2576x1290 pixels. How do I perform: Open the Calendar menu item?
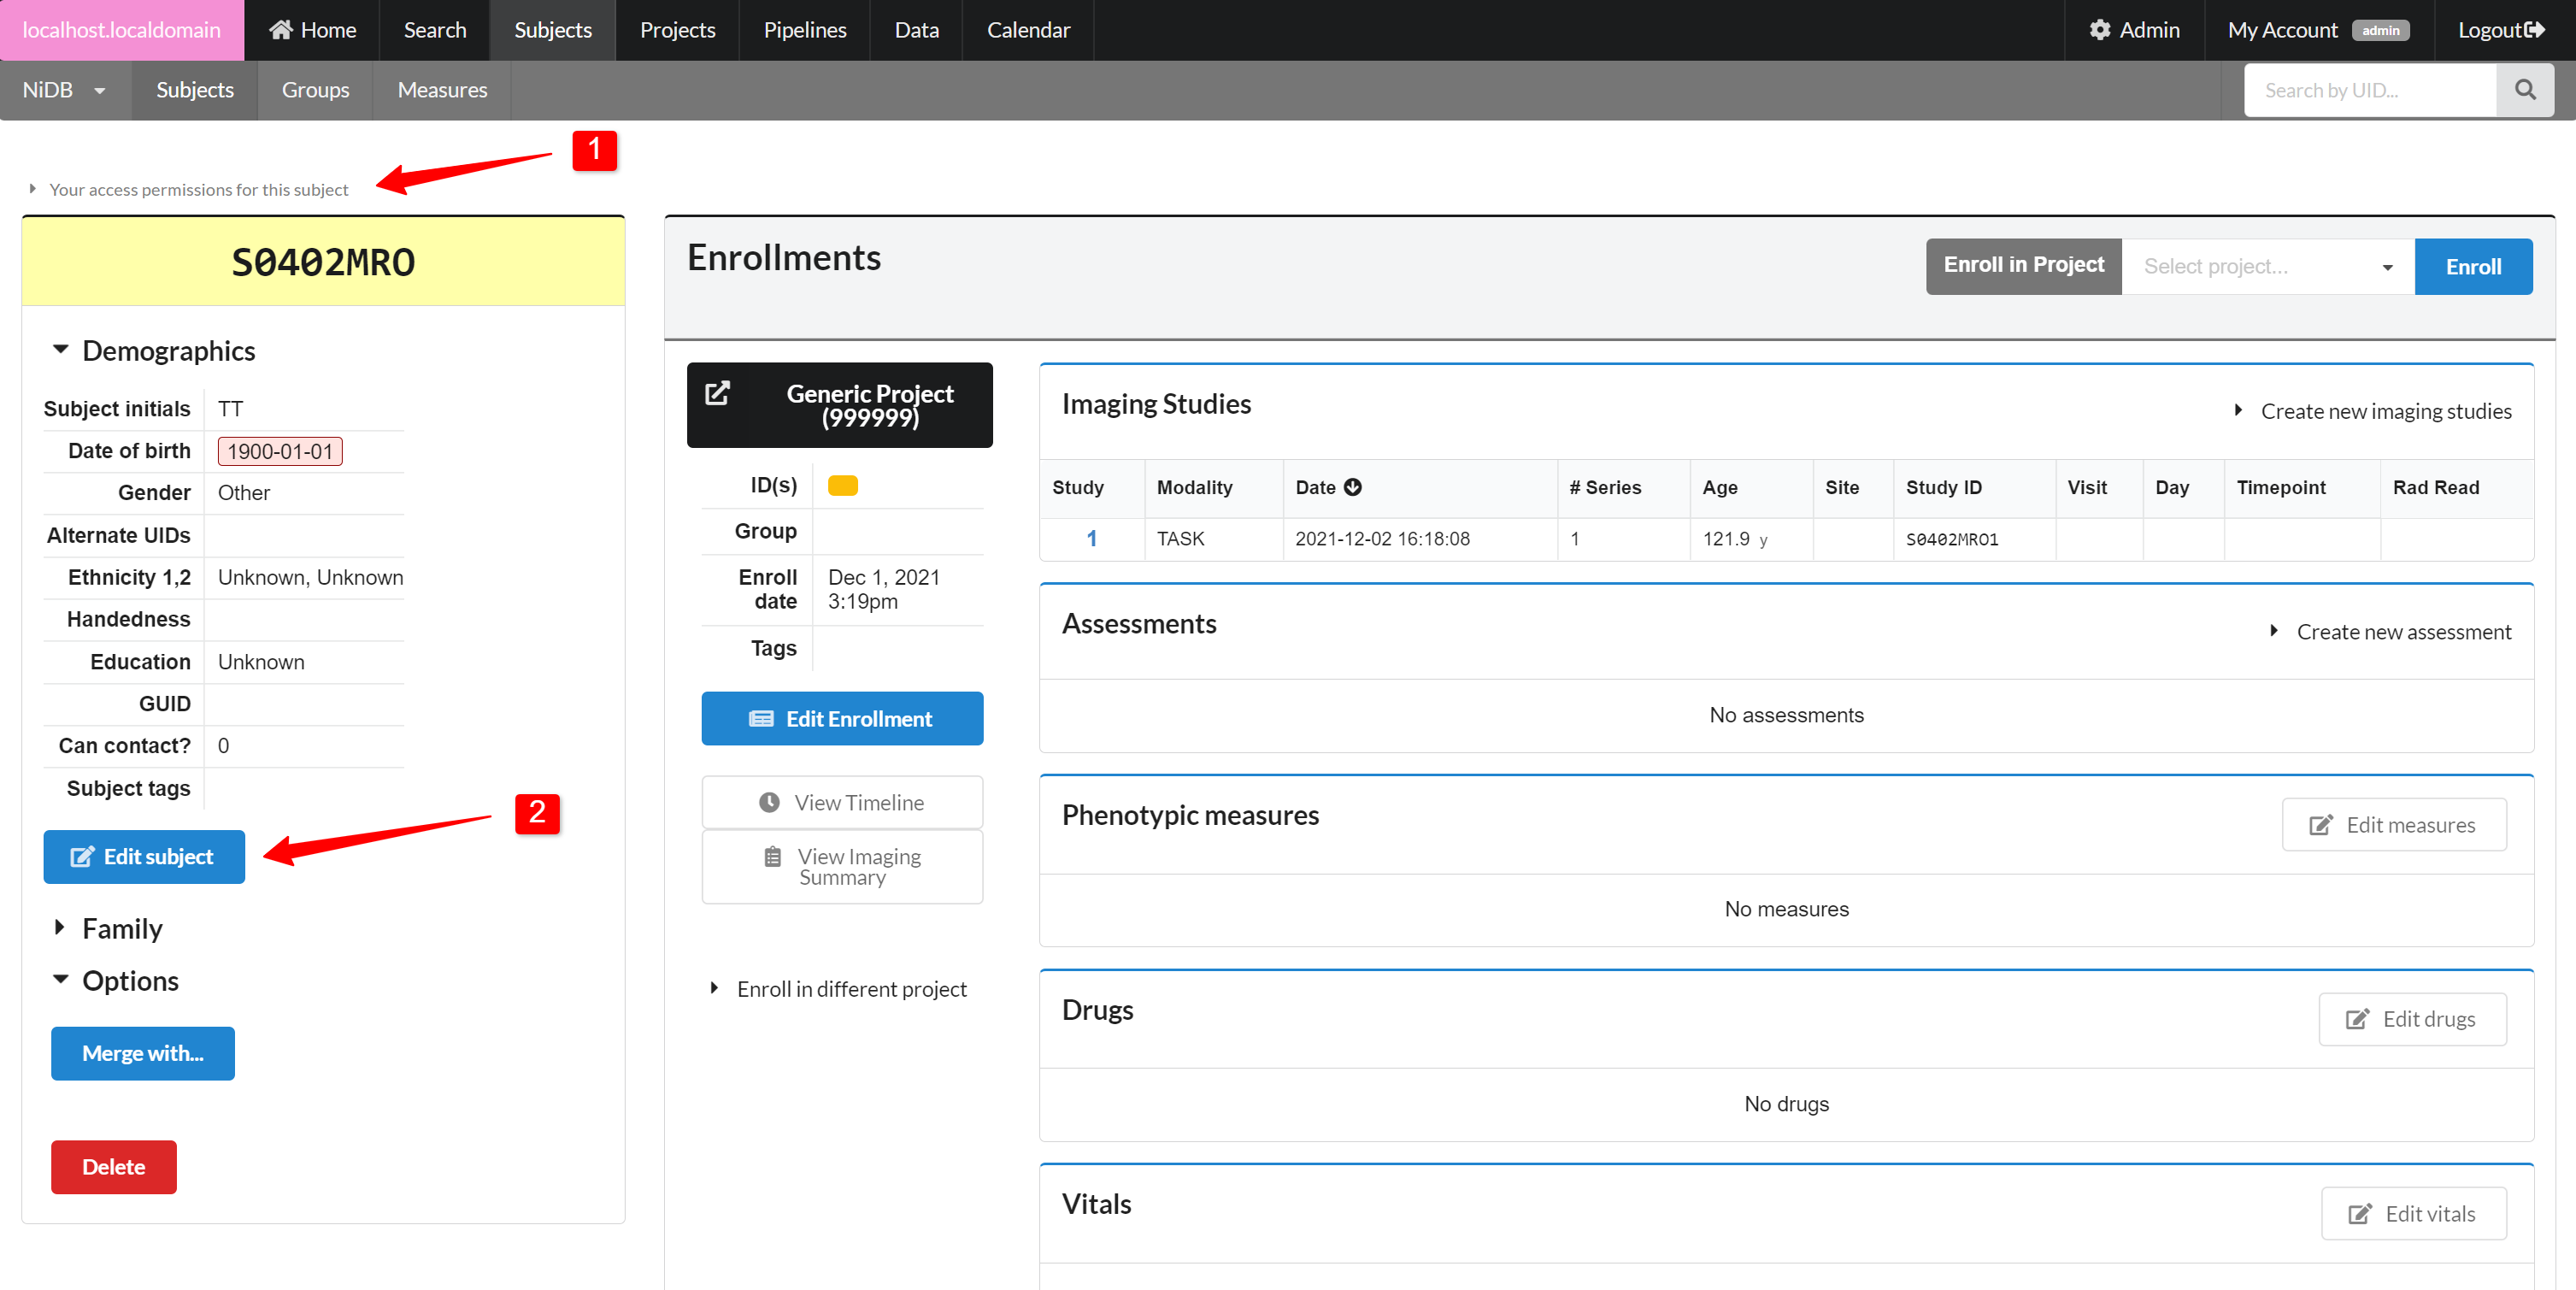click(x=1027, y=29)
